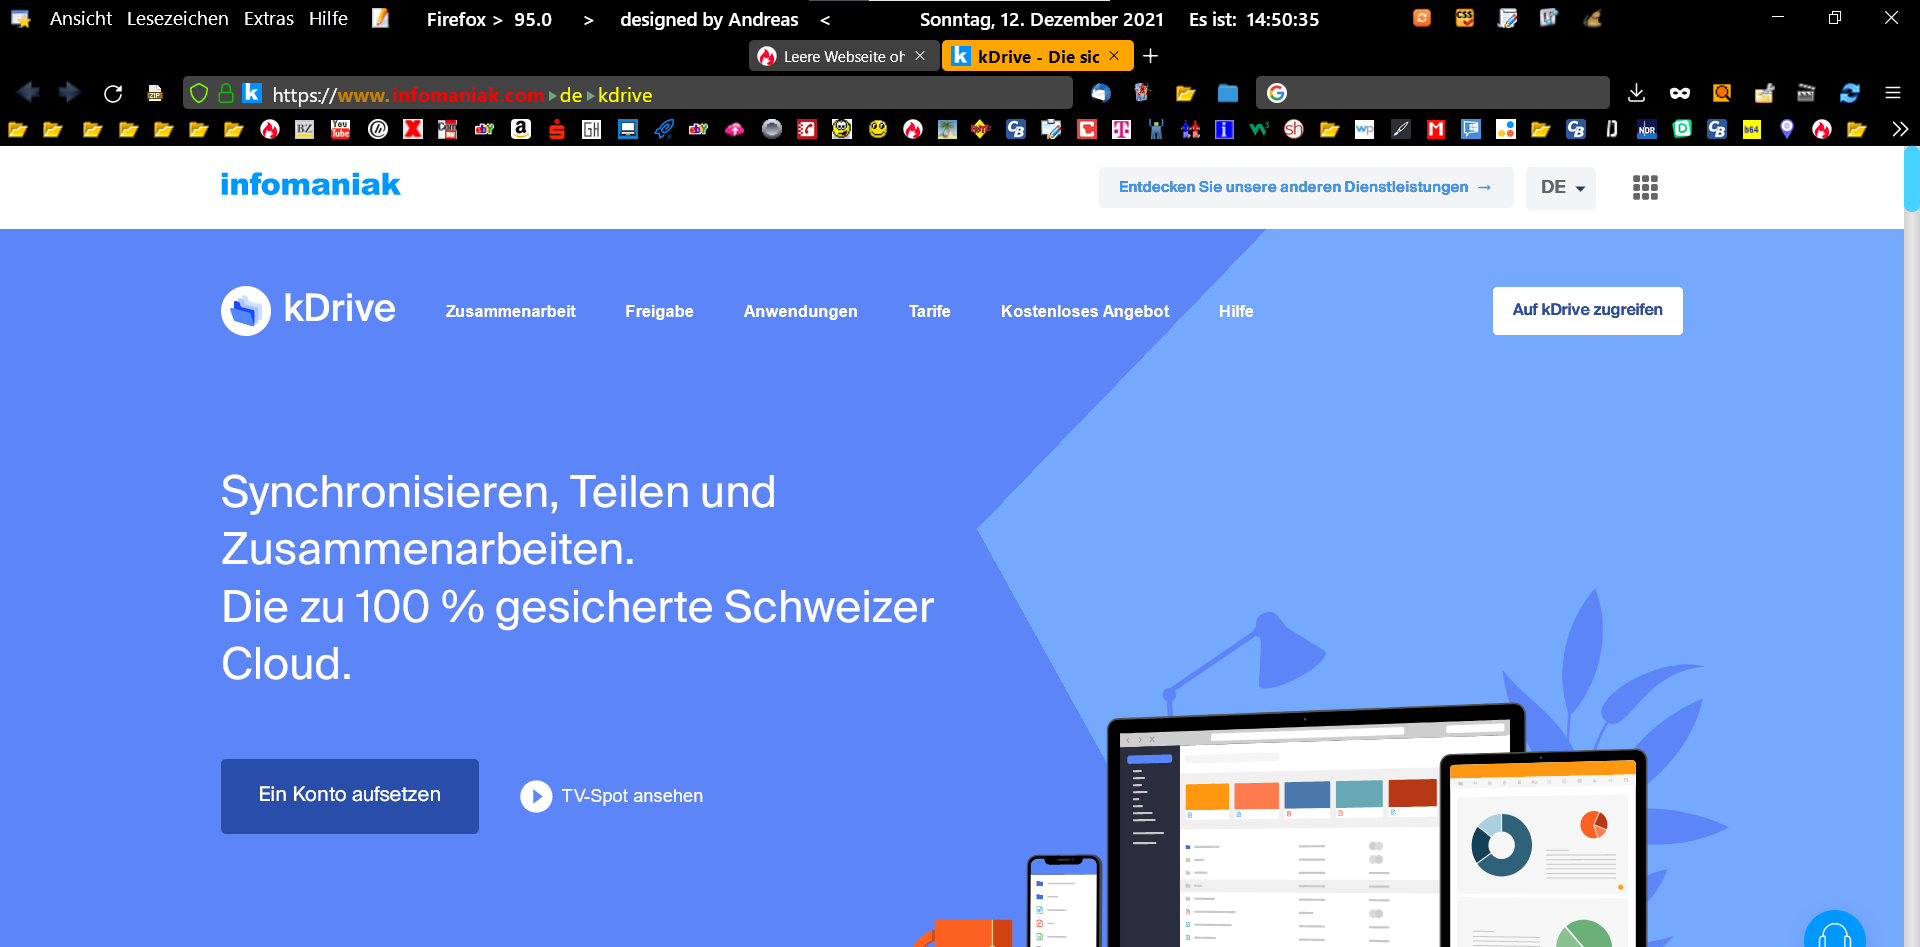
Task: Click Entdecken Sie unsere anderen Dienstleistungen link
Action: click(x=1306, y=188)
